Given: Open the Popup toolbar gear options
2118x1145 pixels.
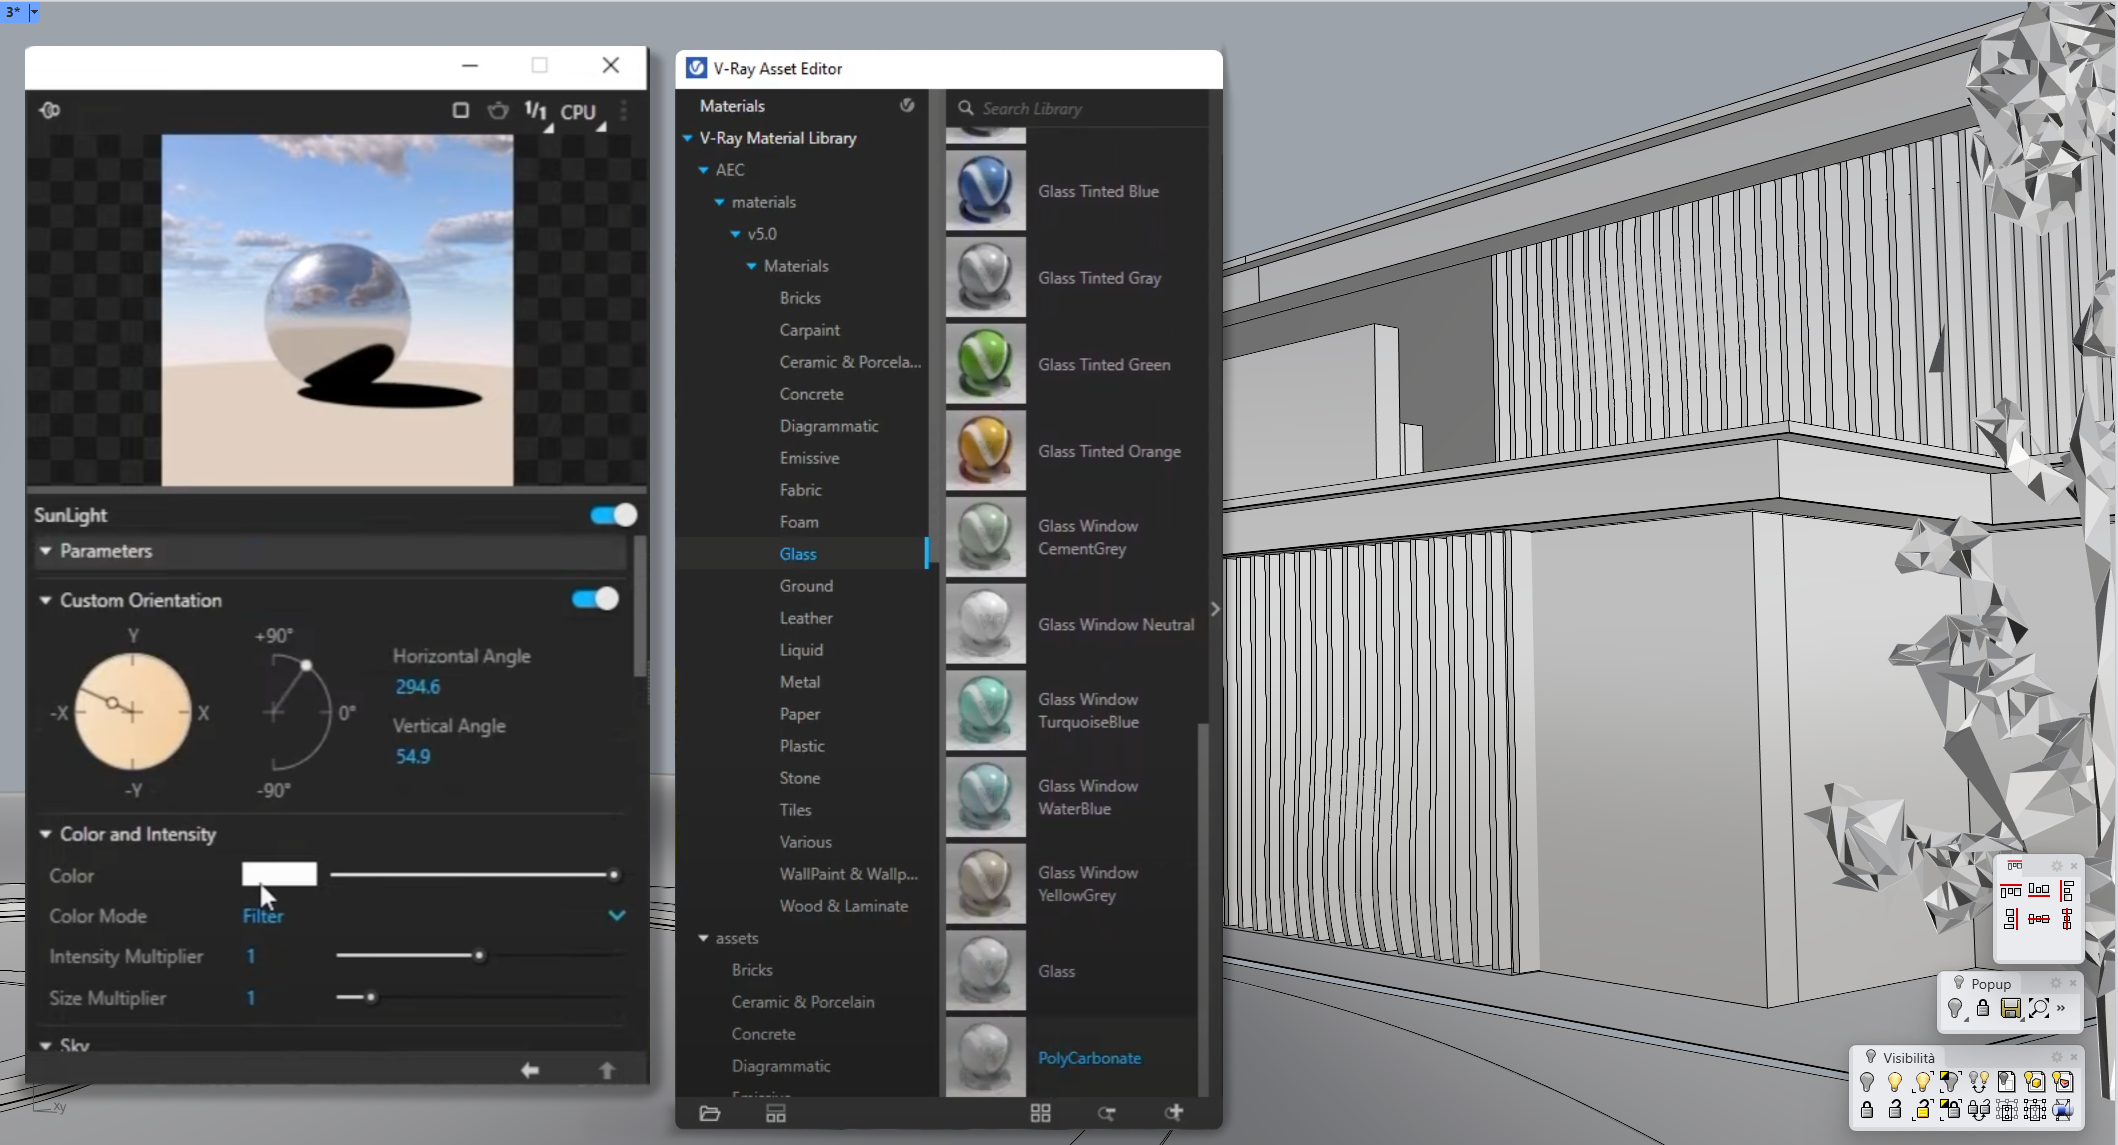Looking at the screenshot, I should [x=2056, y=984].
